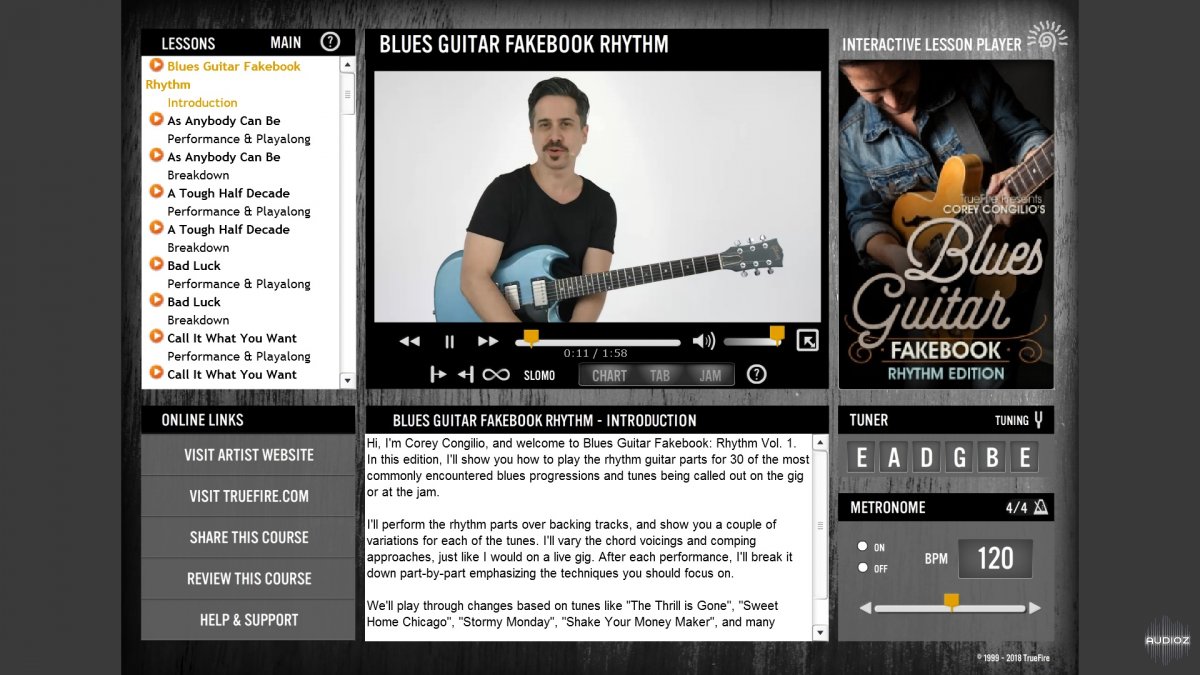Play the high E string tuner note
This screenshot has width=1200, height=675.
coord(1024,458)
